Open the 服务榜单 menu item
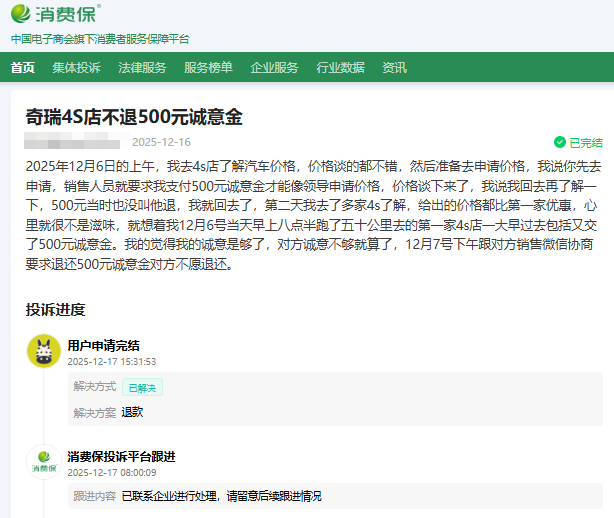Screen dimensions: 614x518 pyautogui.click(x=208, y=68)
